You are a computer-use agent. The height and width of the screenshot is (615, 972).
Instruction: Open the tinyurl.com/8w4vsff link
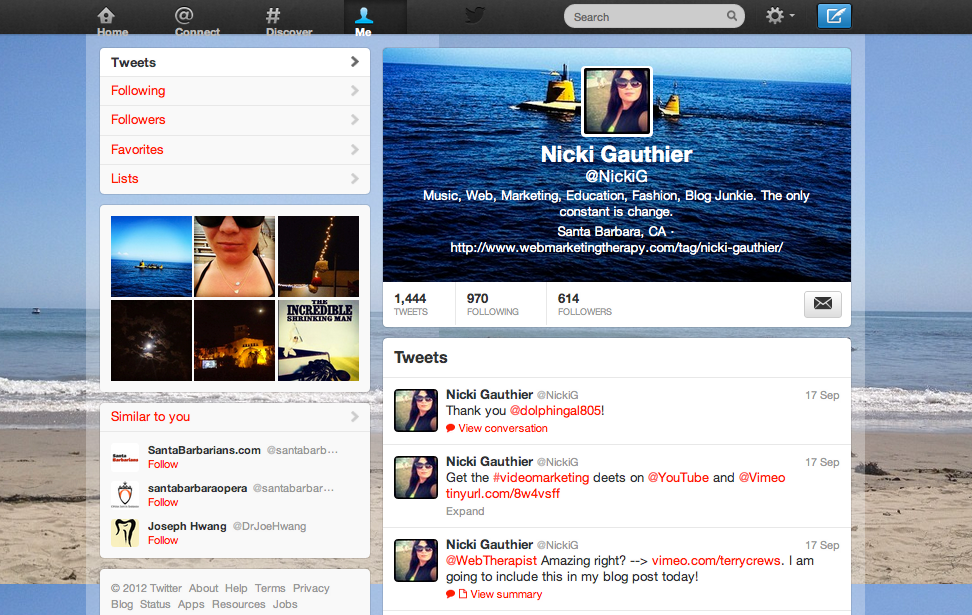(x=503, y=494)
